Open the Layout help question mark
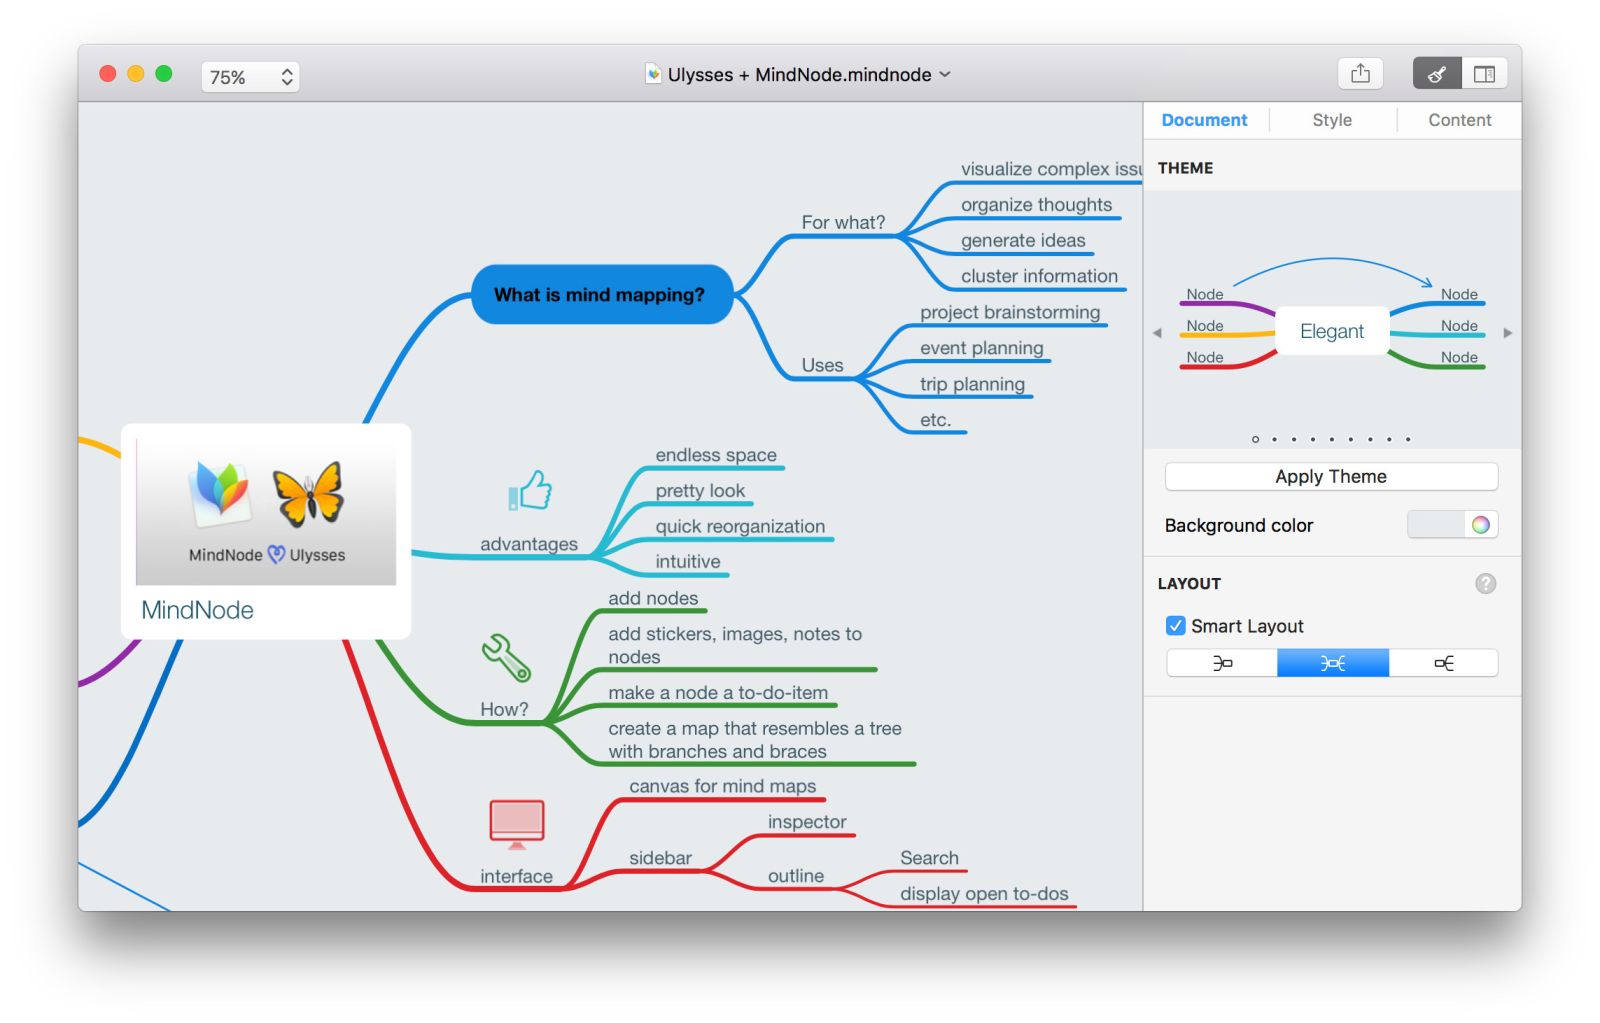Screen dimensions: 1600x1023 pyautogui.click(x=1486, y=584)
